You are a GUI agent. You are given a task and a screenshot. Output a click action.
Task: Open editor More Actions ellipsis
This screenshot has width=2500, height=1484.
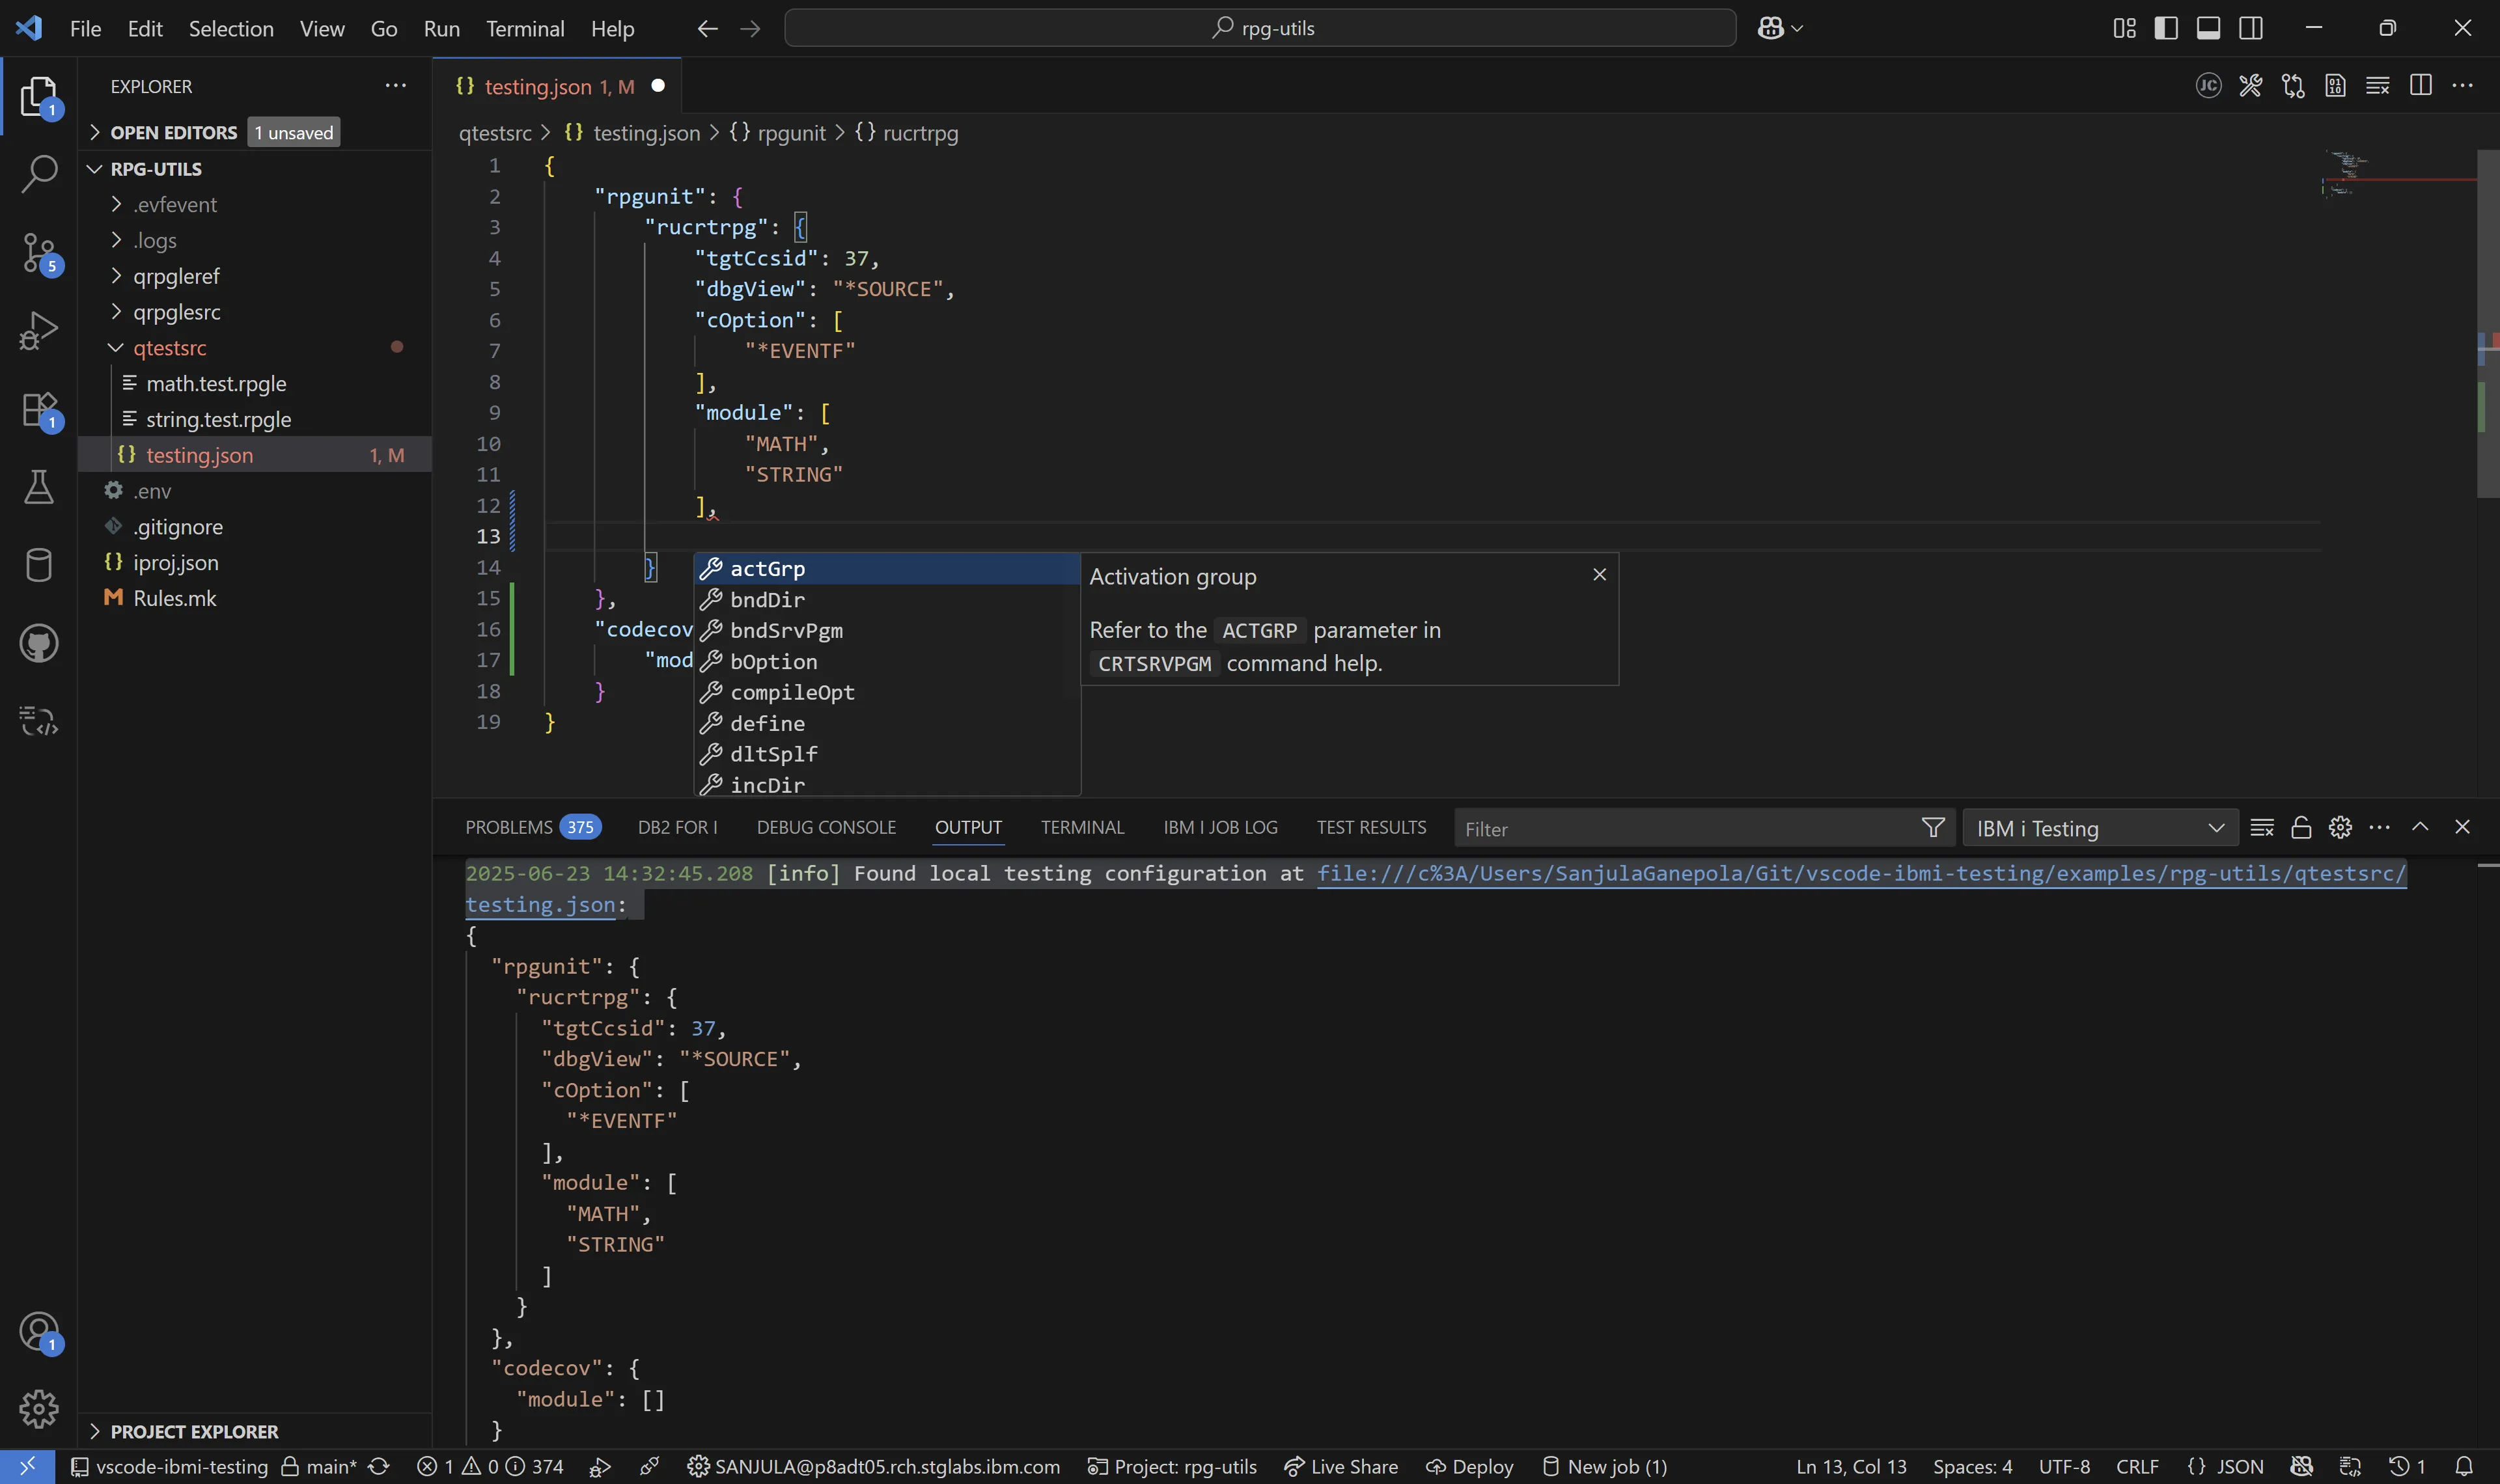[2462, 86]
